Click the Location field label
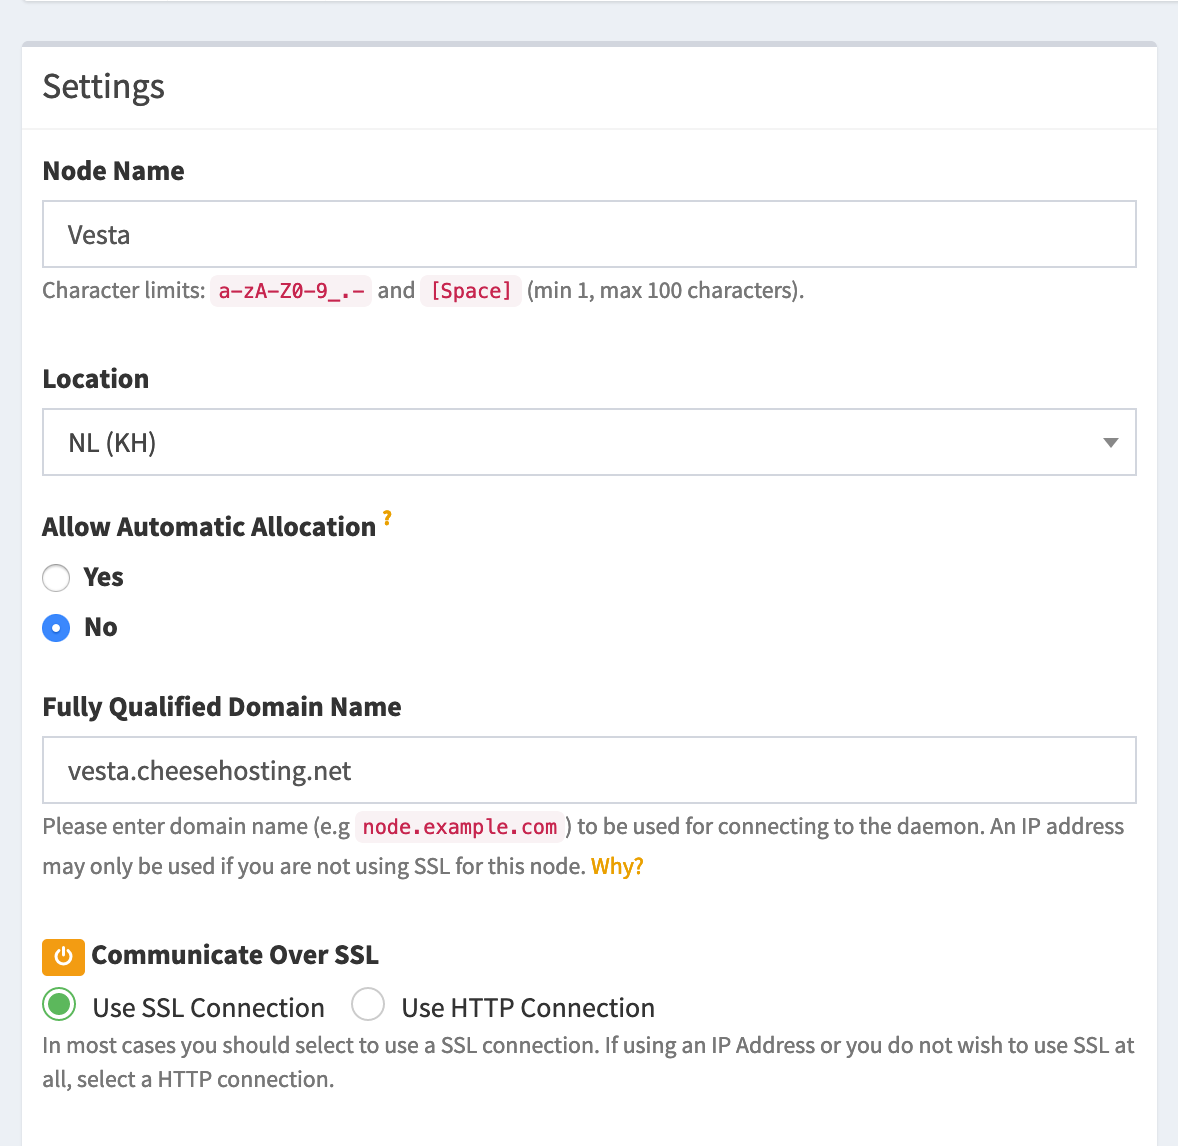The width and height of the screenshot is (1178, 1146). 96,379
